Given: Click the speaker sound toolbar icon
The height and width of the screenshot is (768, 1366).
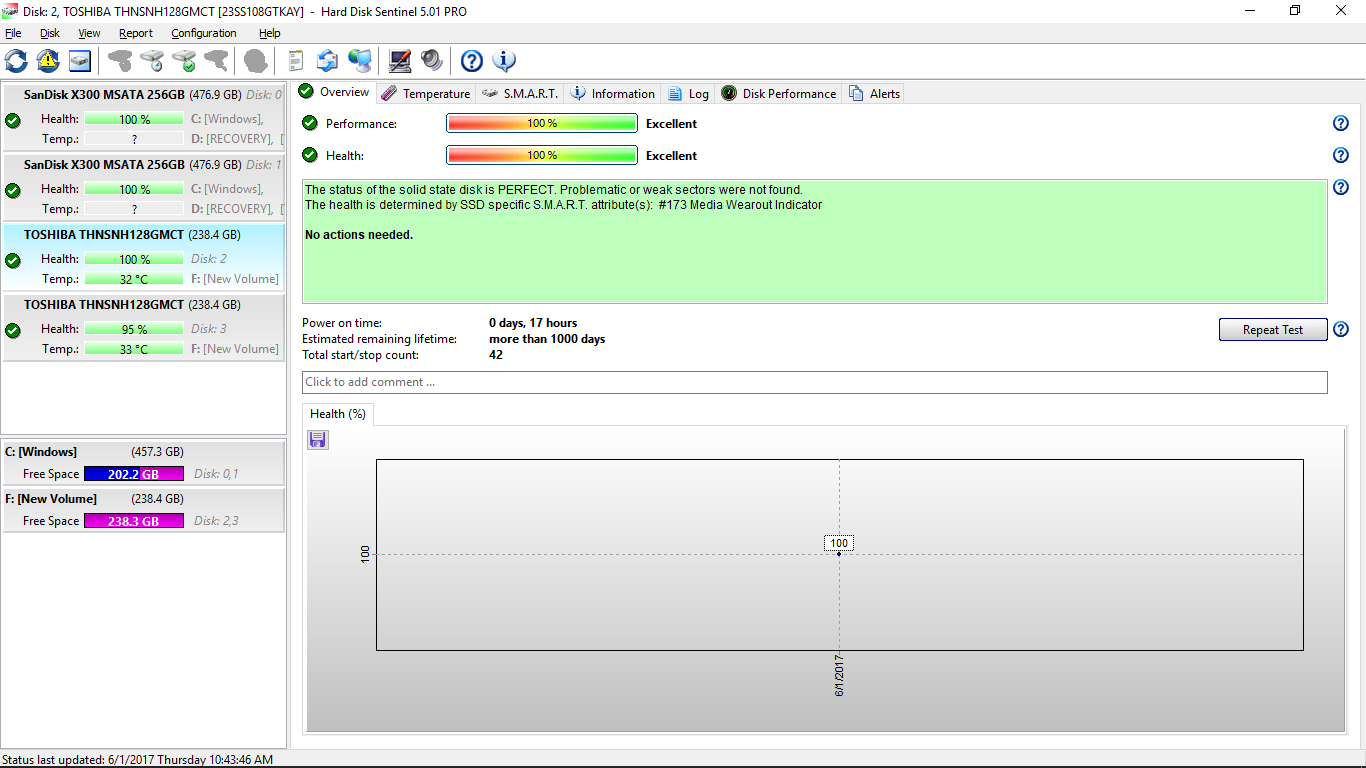Looking at the screenshot, I should click(x=432, y=61).
